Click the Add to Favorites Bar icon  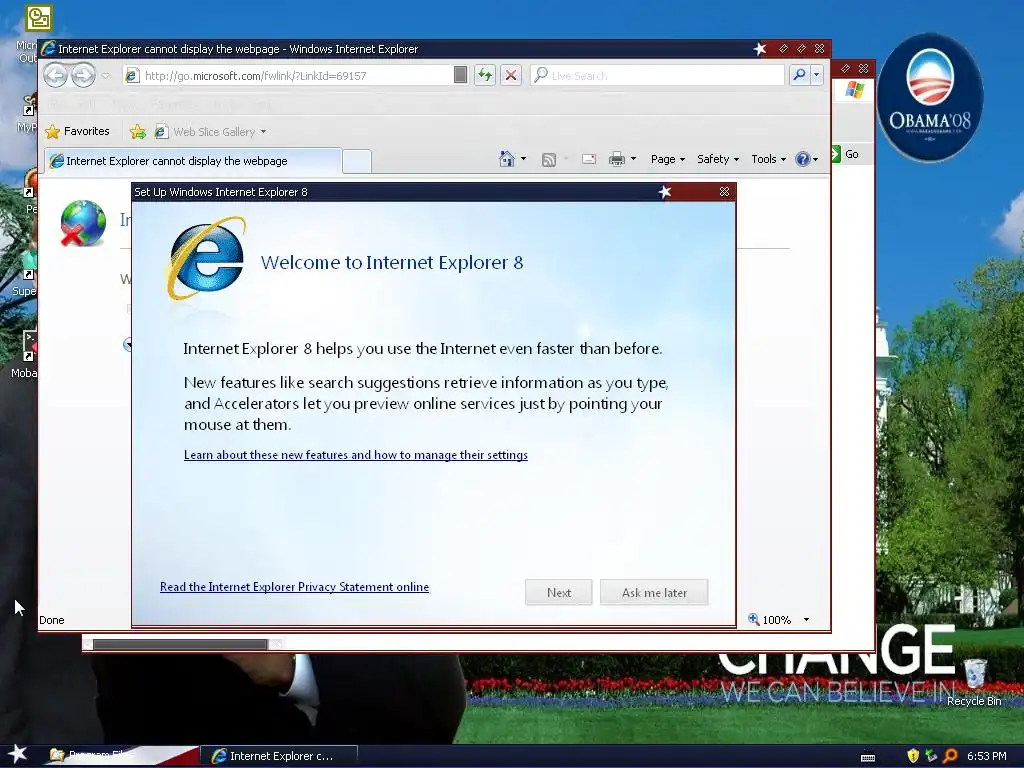[138, 132]
